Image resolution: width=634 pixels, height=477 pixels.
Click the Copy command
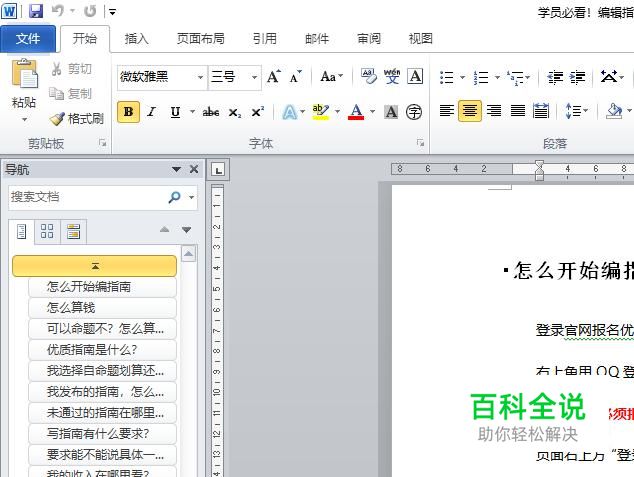pos(71,94)
